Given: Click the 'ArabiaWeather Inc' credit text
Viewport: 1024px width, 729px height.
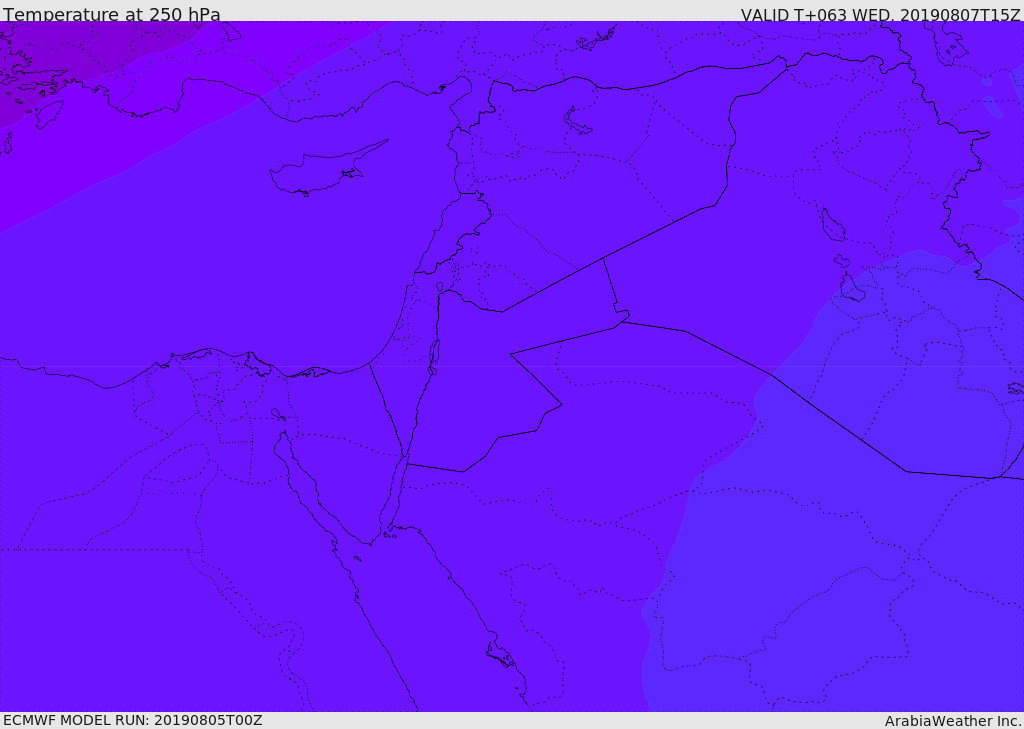Looking at the screenshot, I should (954, 721).
